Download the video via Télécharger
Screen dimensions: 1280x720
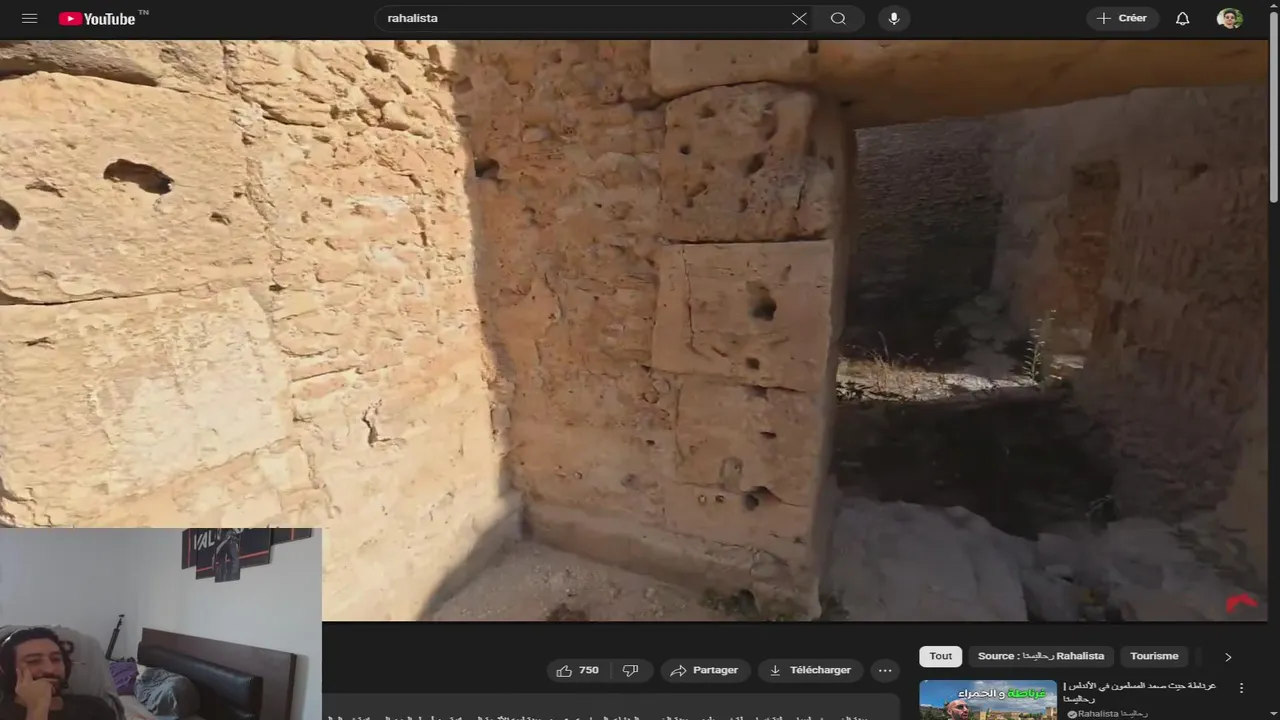coord(810,670)
